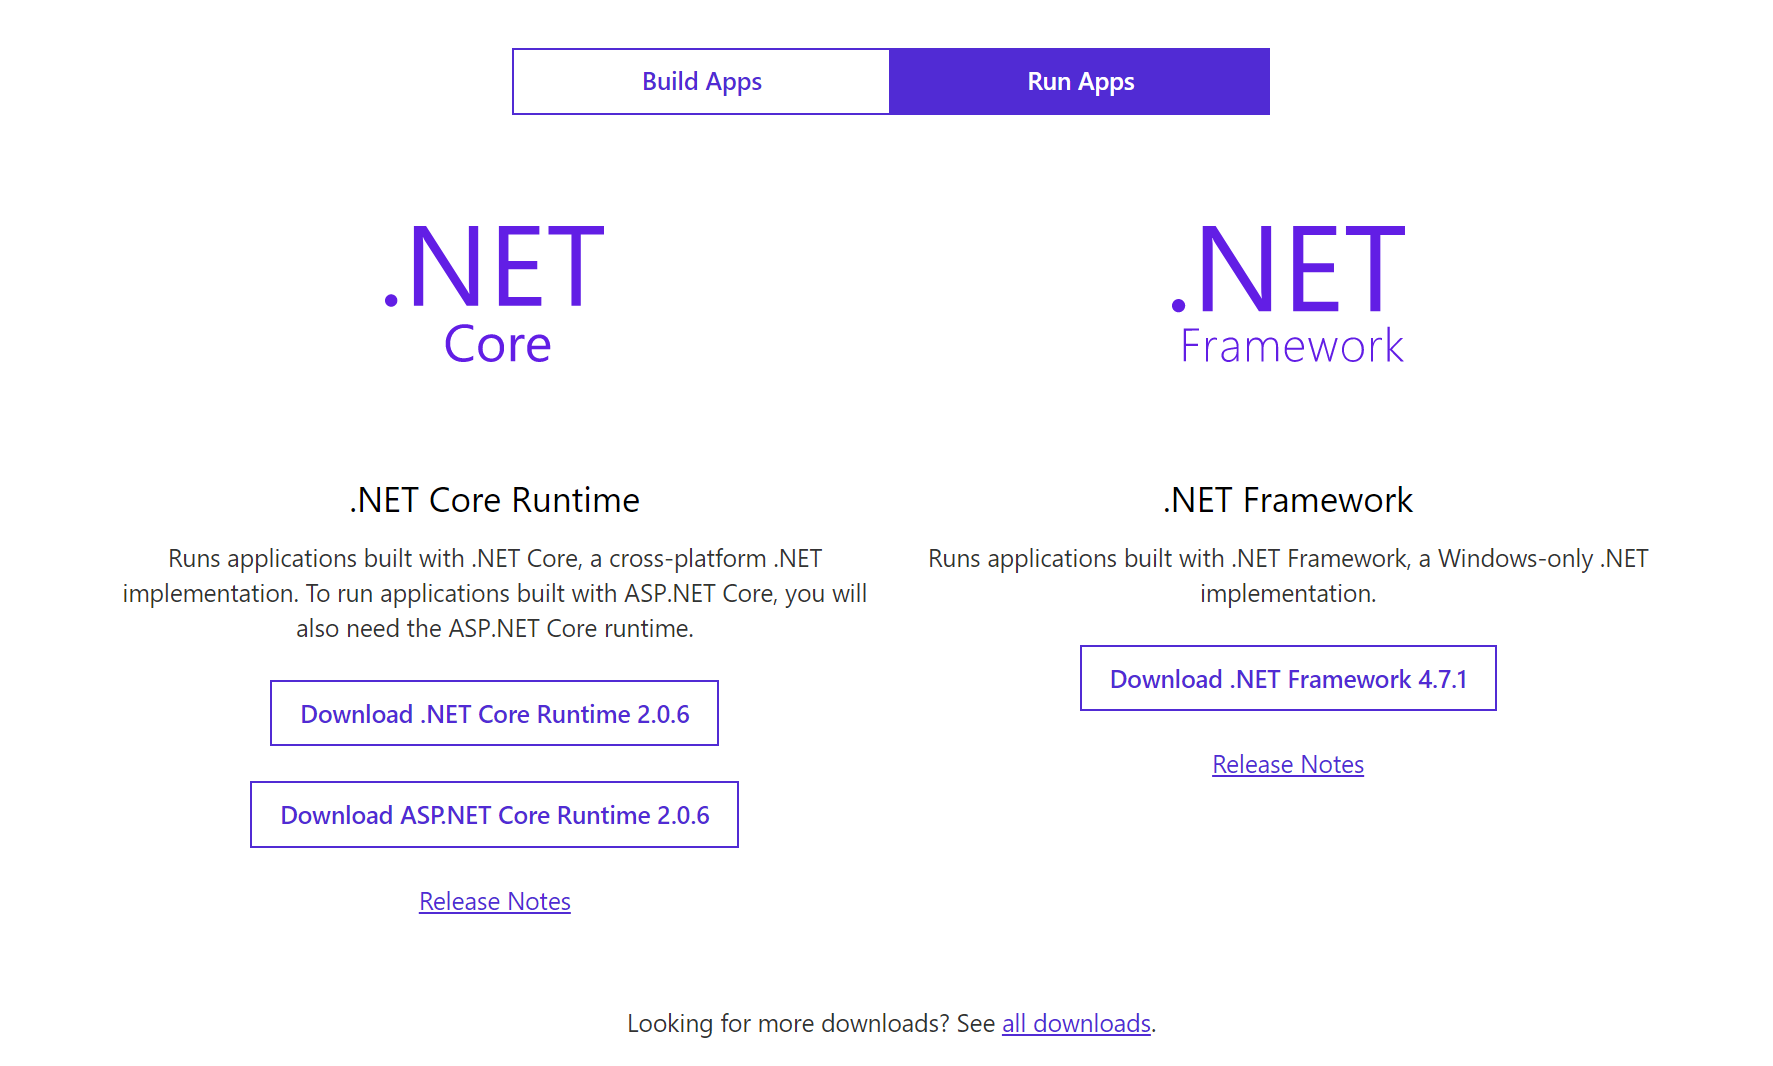The width and height of the screenshot is (1773, 1066).
Task: Click the Core text in the left logo
Action: click(497, 345)
